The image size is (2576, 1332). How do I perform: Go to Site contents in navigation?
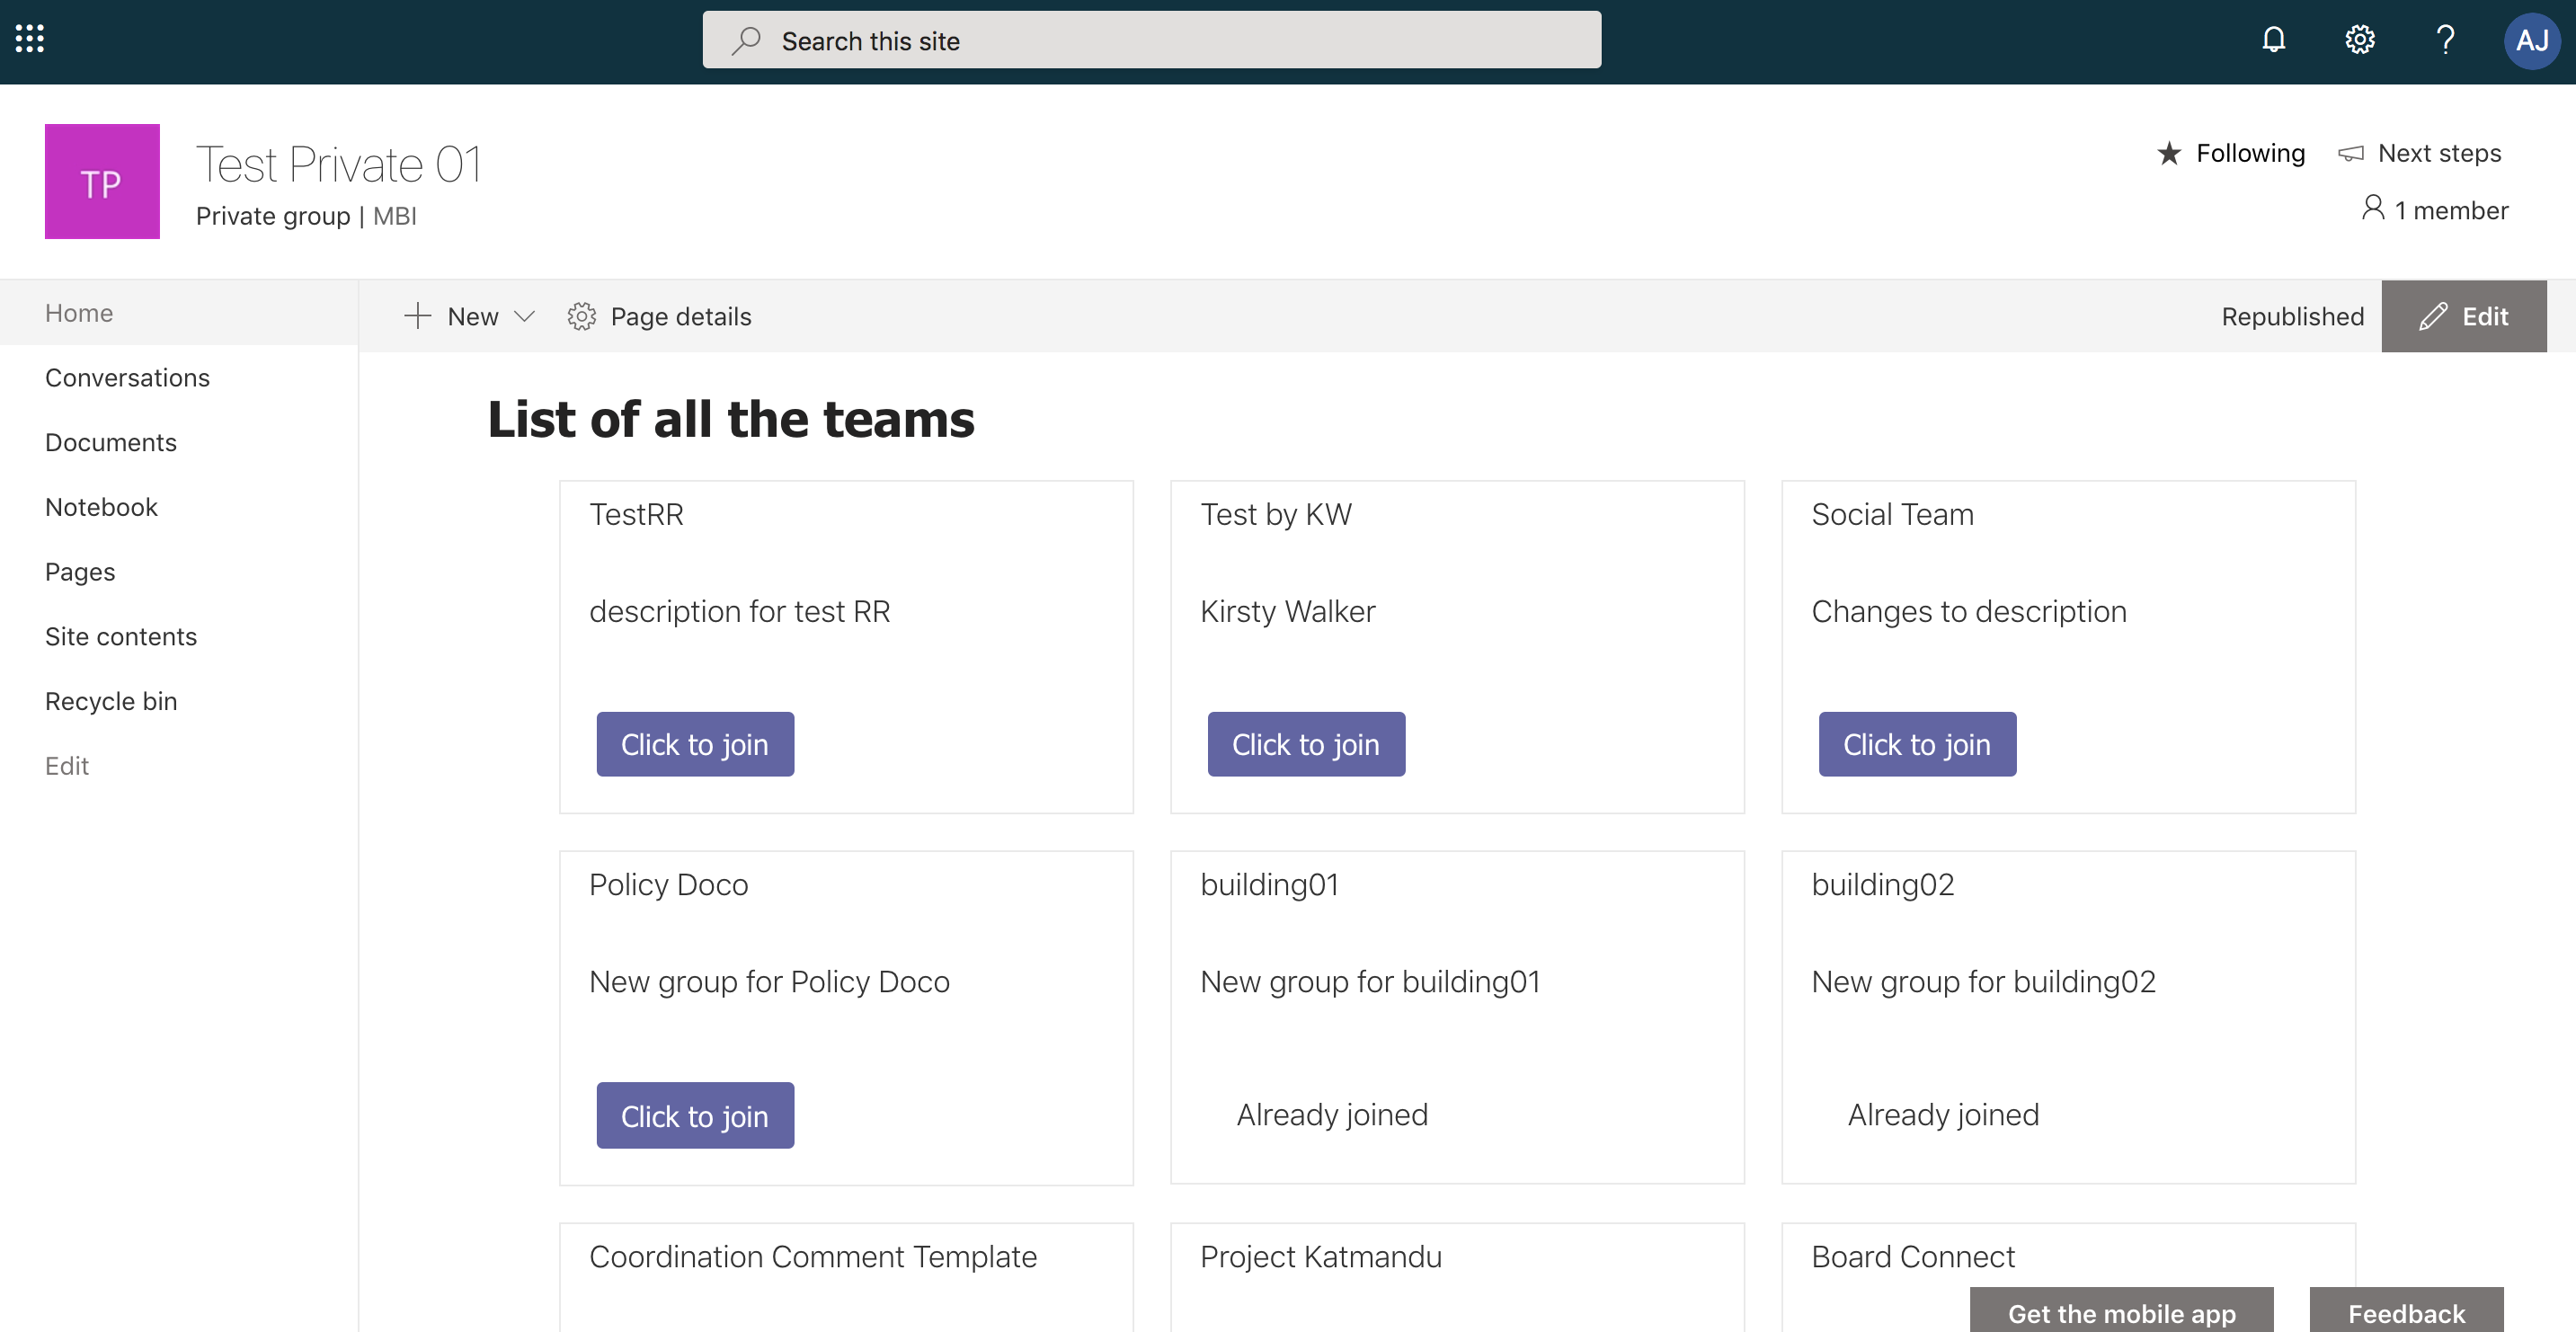tap(121, 637)
